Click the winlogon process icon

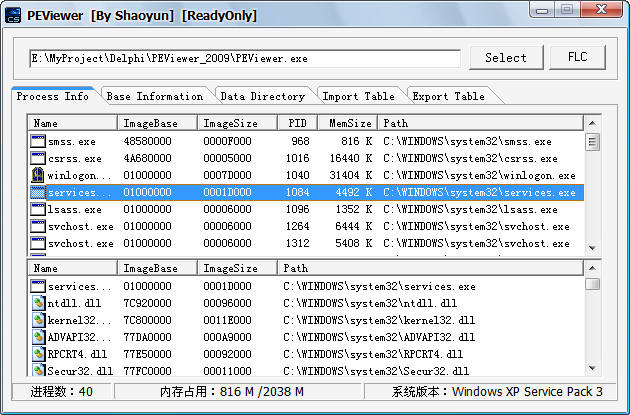38,175
